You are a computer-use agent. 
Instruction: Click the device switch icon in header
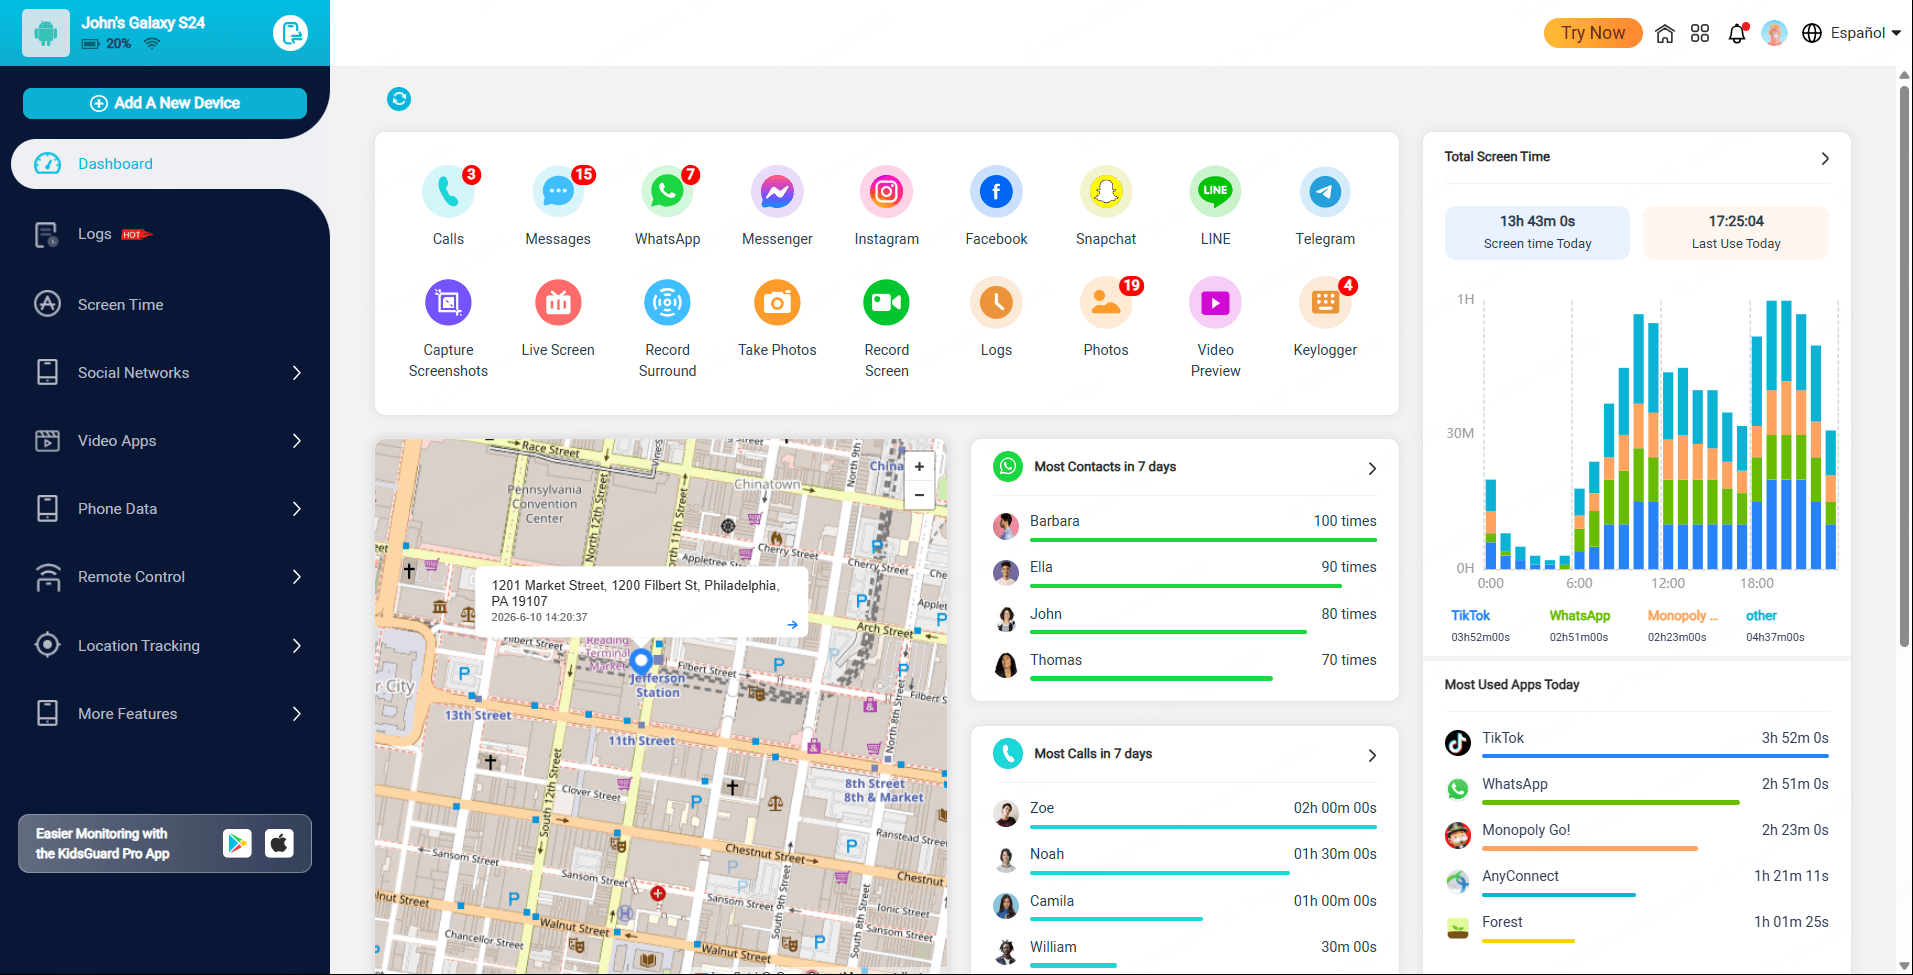(x=290, y=33)
